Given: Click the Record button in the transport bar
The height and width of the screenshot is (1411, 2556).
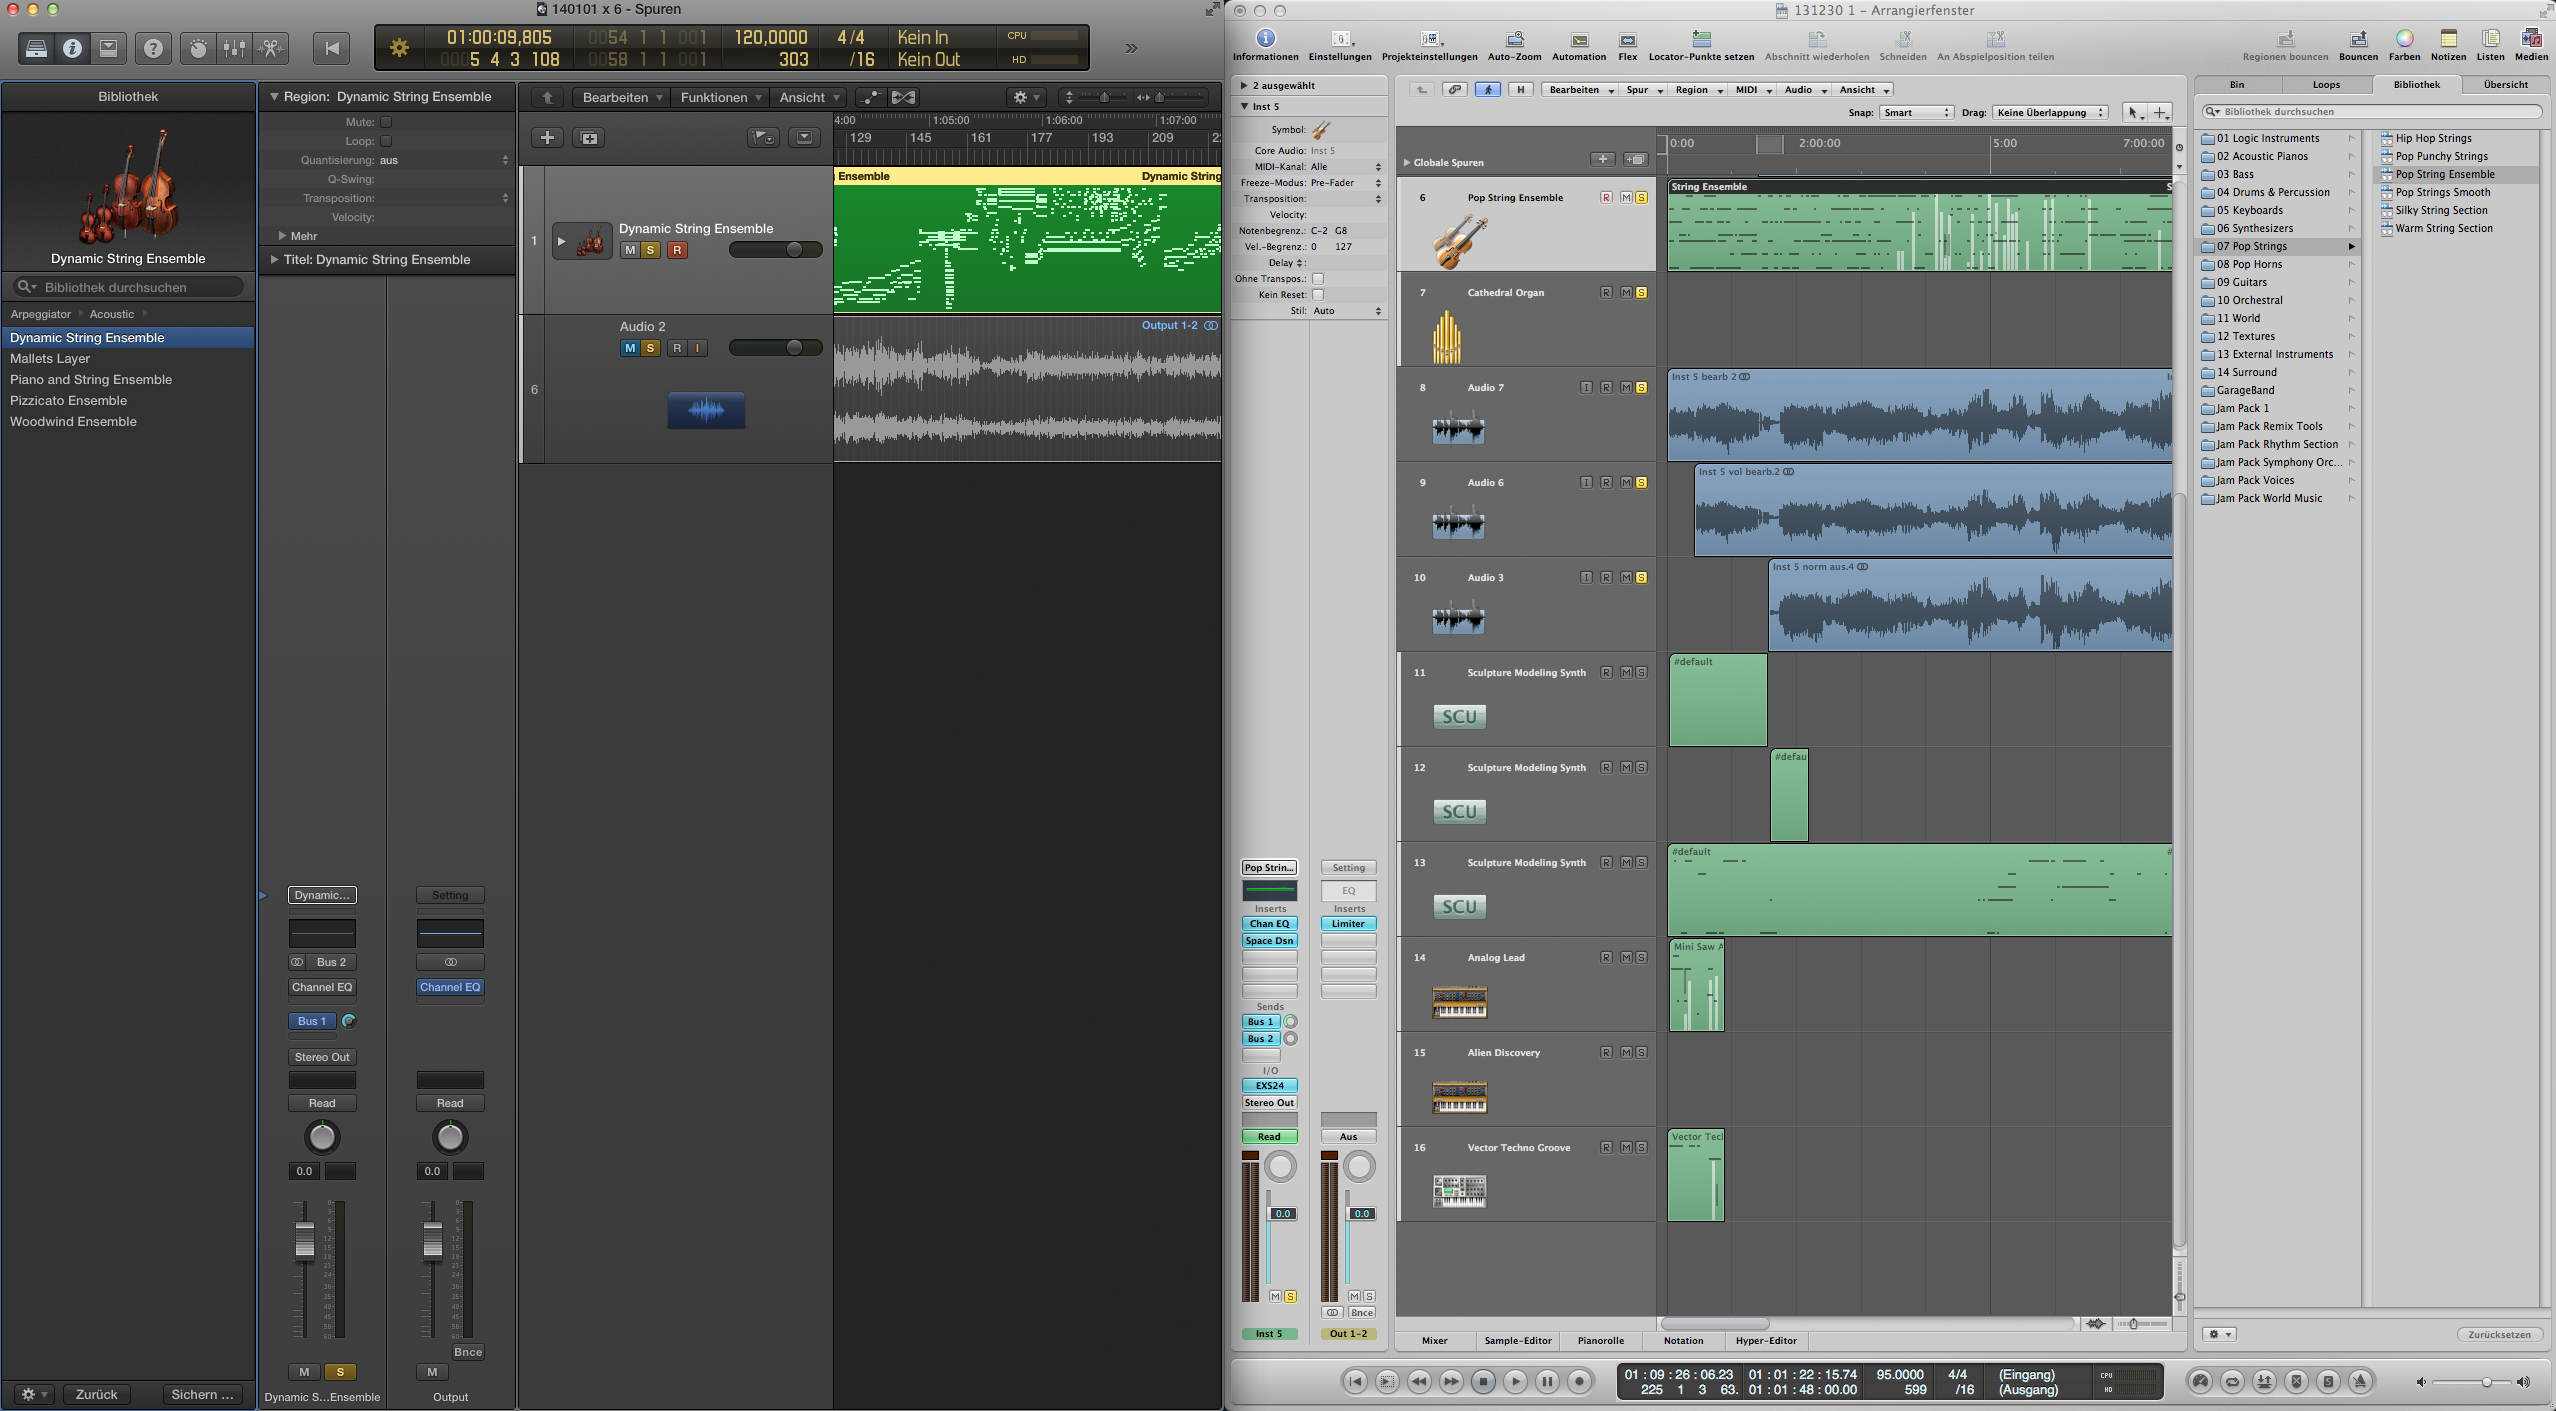Looking at the screenshot, I should click(x=1579, y=1381).
